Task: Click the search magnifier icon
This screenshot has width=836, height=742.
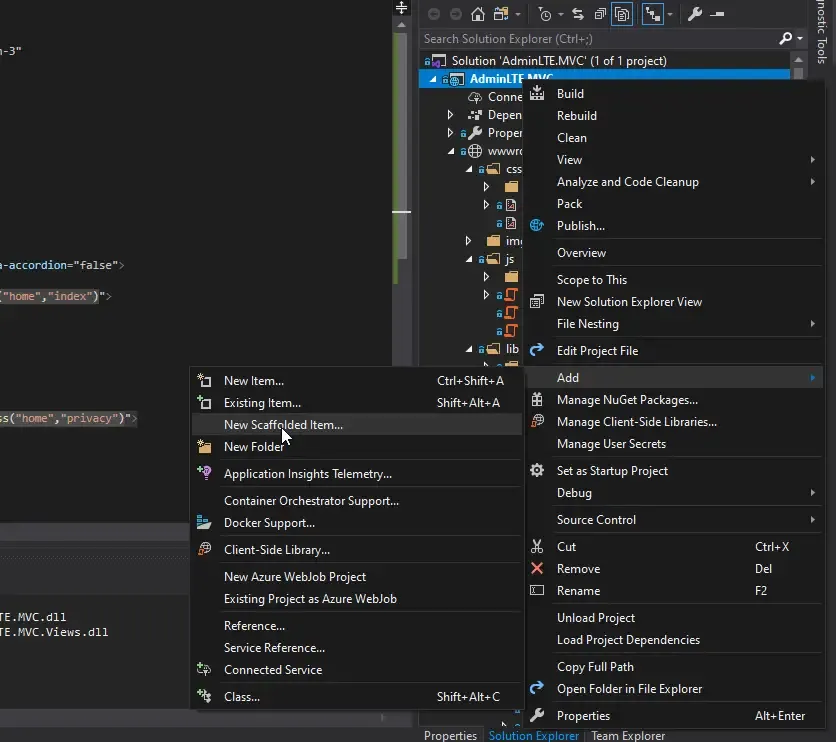Action: pos(785,37)
